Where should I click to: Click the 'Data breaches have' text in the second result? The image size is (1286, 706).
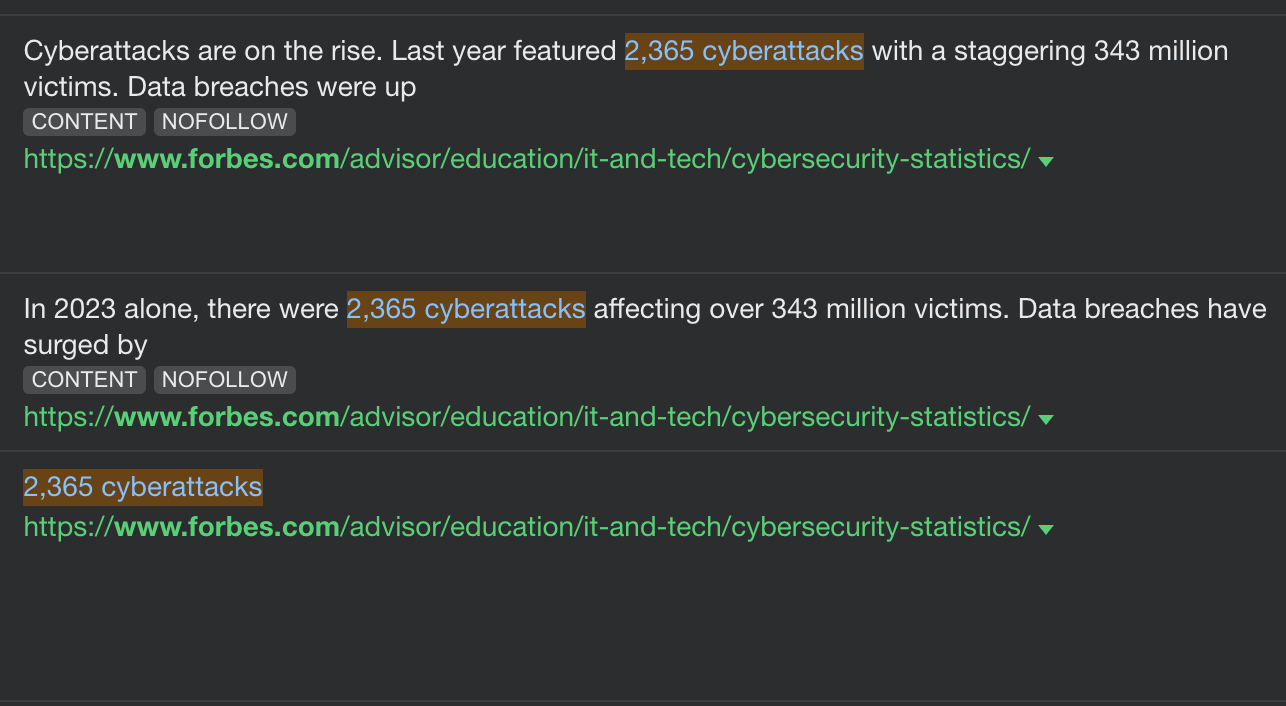click(1142, 309)
